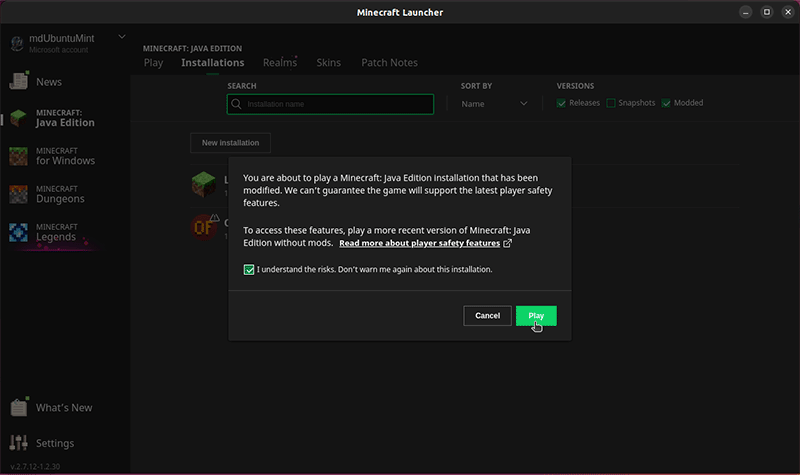Cancel the modified installation warning
The image size is (800, 475).
[x=487, y=315]
